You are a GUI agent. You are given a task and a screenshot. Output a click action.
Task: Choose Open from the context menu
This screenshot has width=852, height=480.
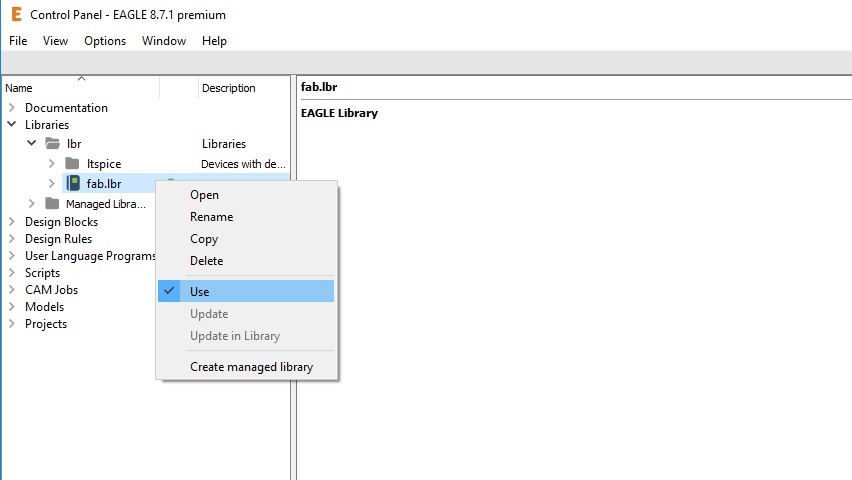(246, 195)
